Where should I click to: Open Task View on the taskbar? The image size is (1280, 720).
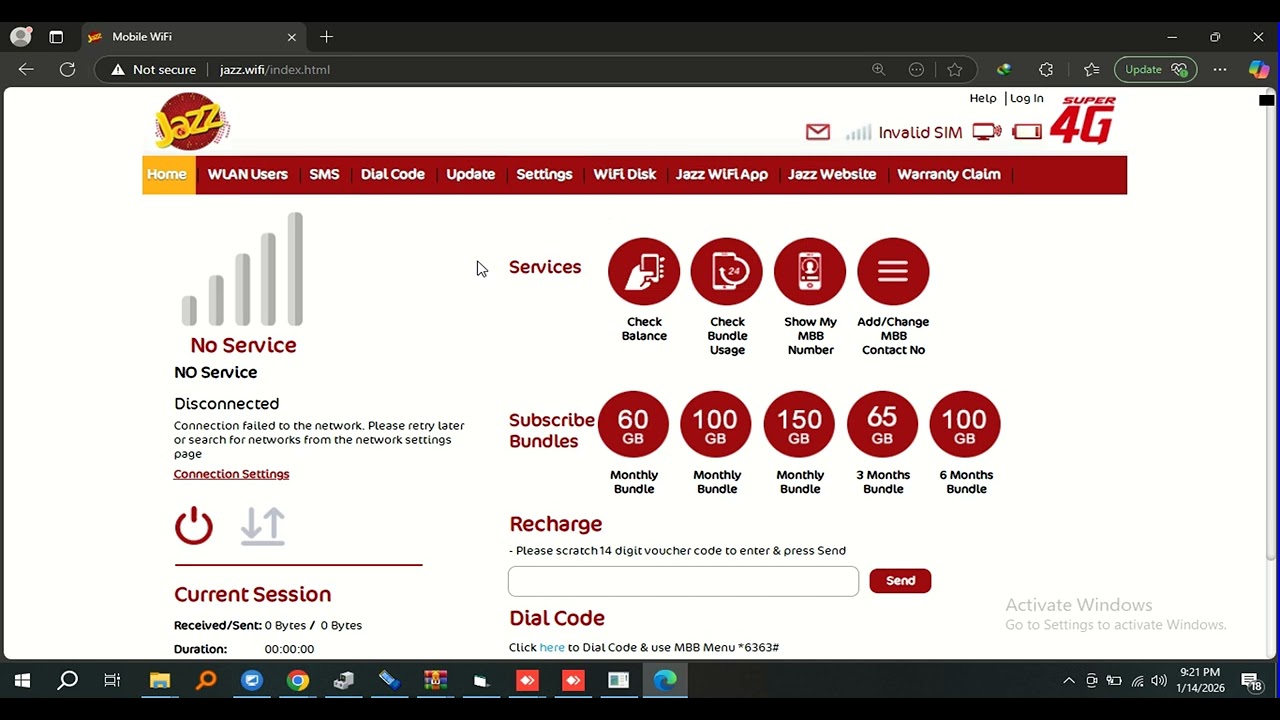pos(112,681)
